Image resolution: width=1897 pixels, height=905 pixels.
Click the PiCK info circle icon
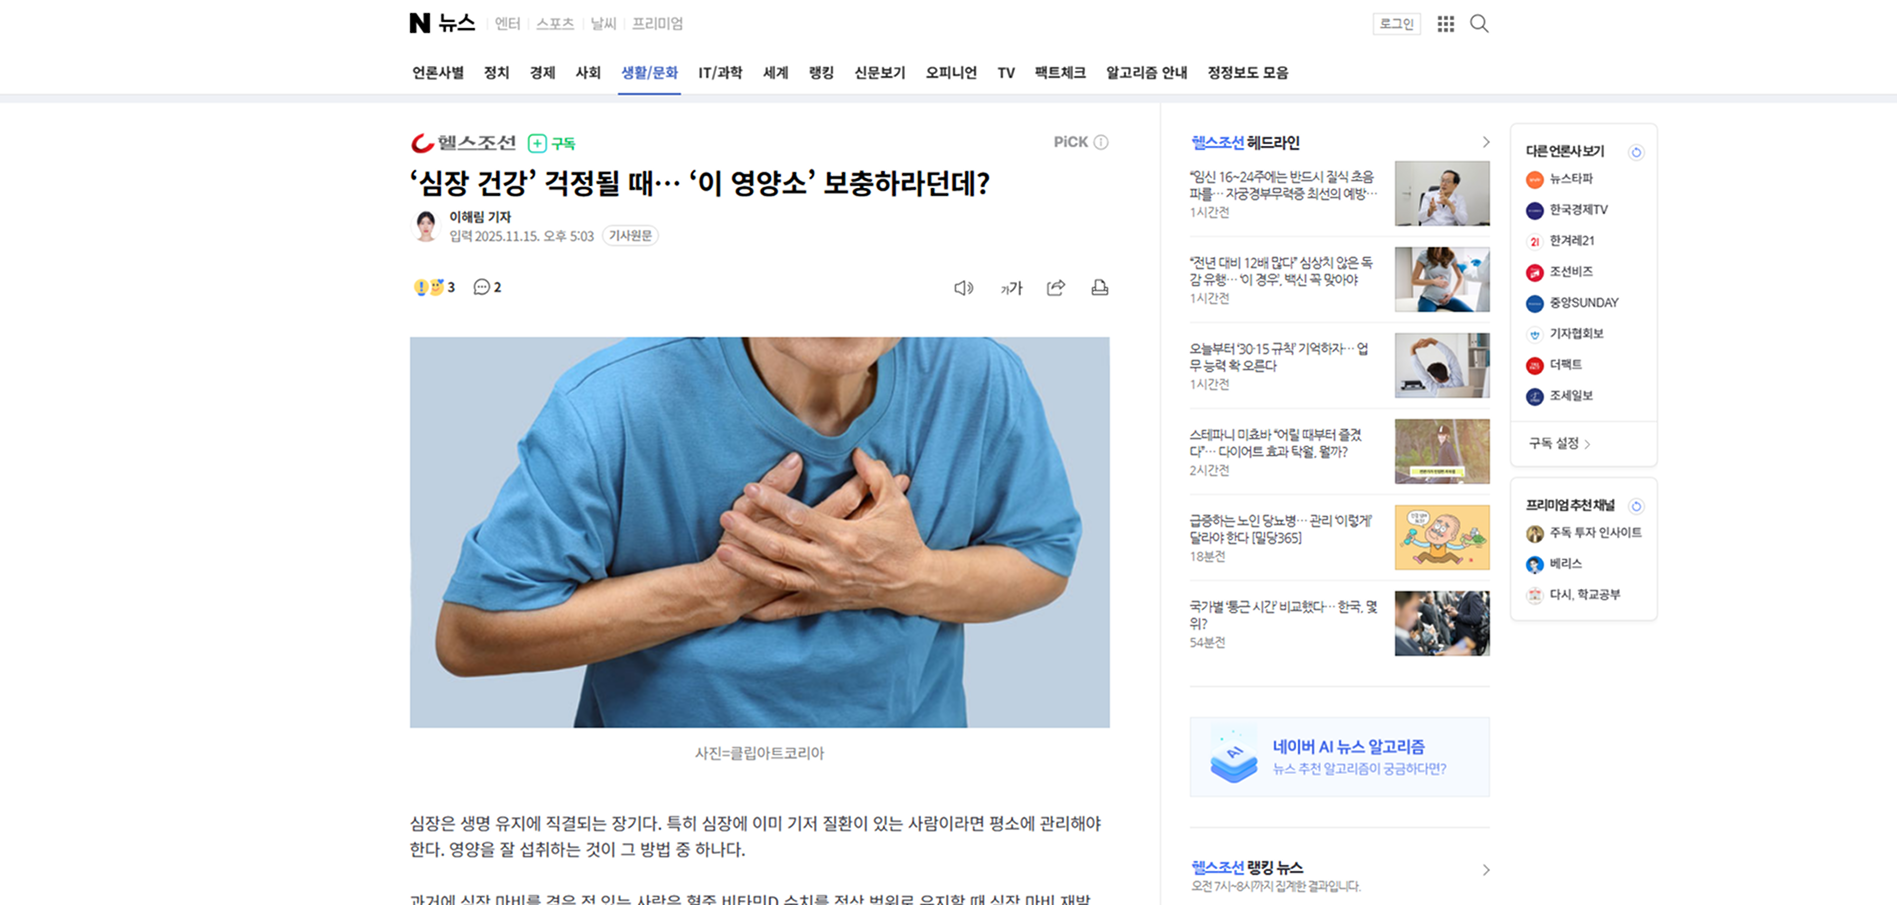(x=1101, y=142)
